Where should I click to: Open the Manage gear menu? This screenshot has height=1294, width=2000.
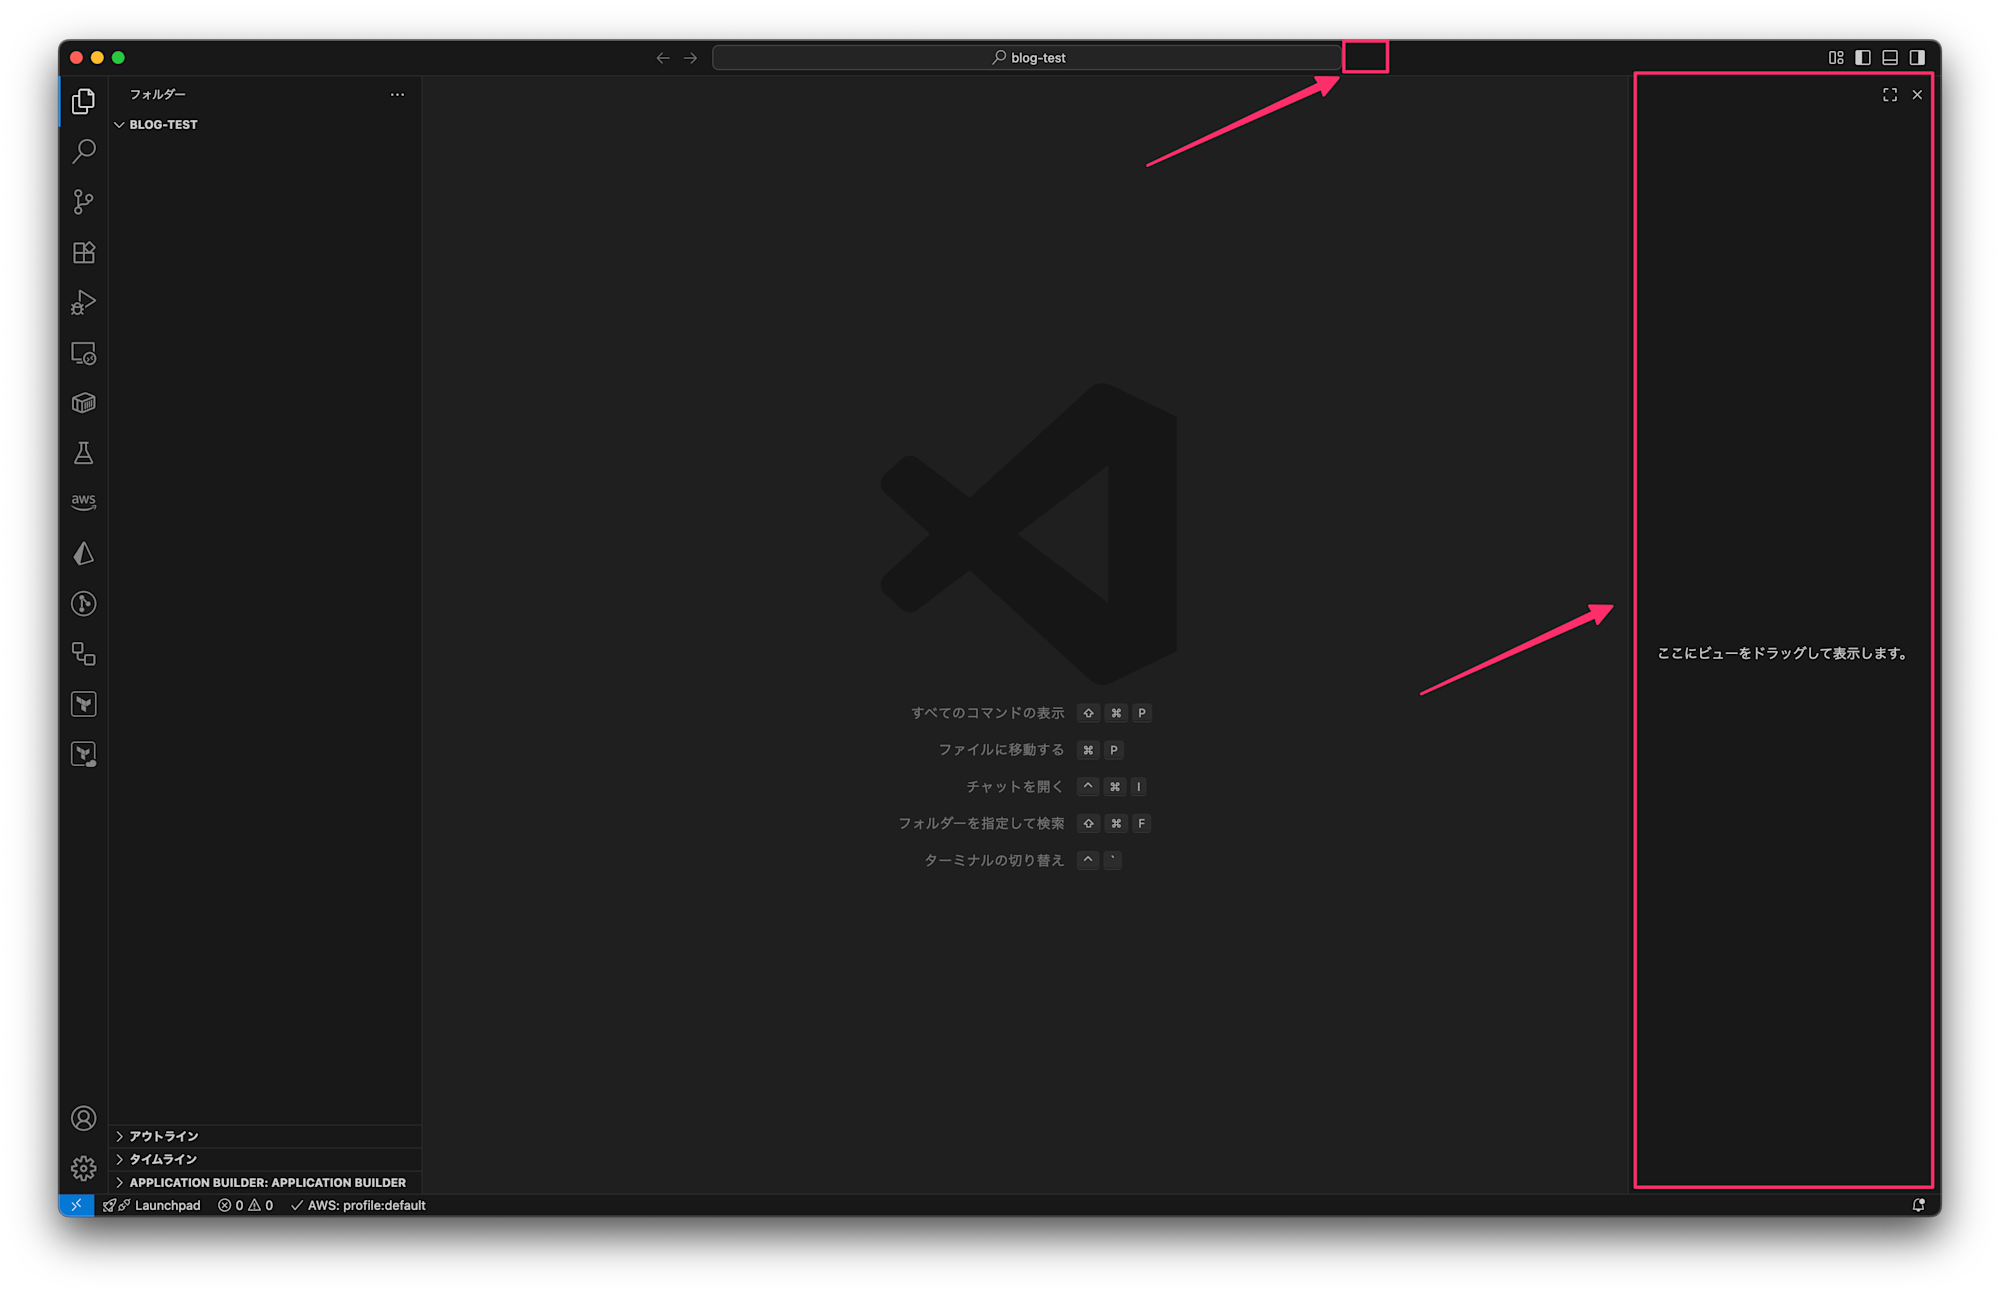84,1168
